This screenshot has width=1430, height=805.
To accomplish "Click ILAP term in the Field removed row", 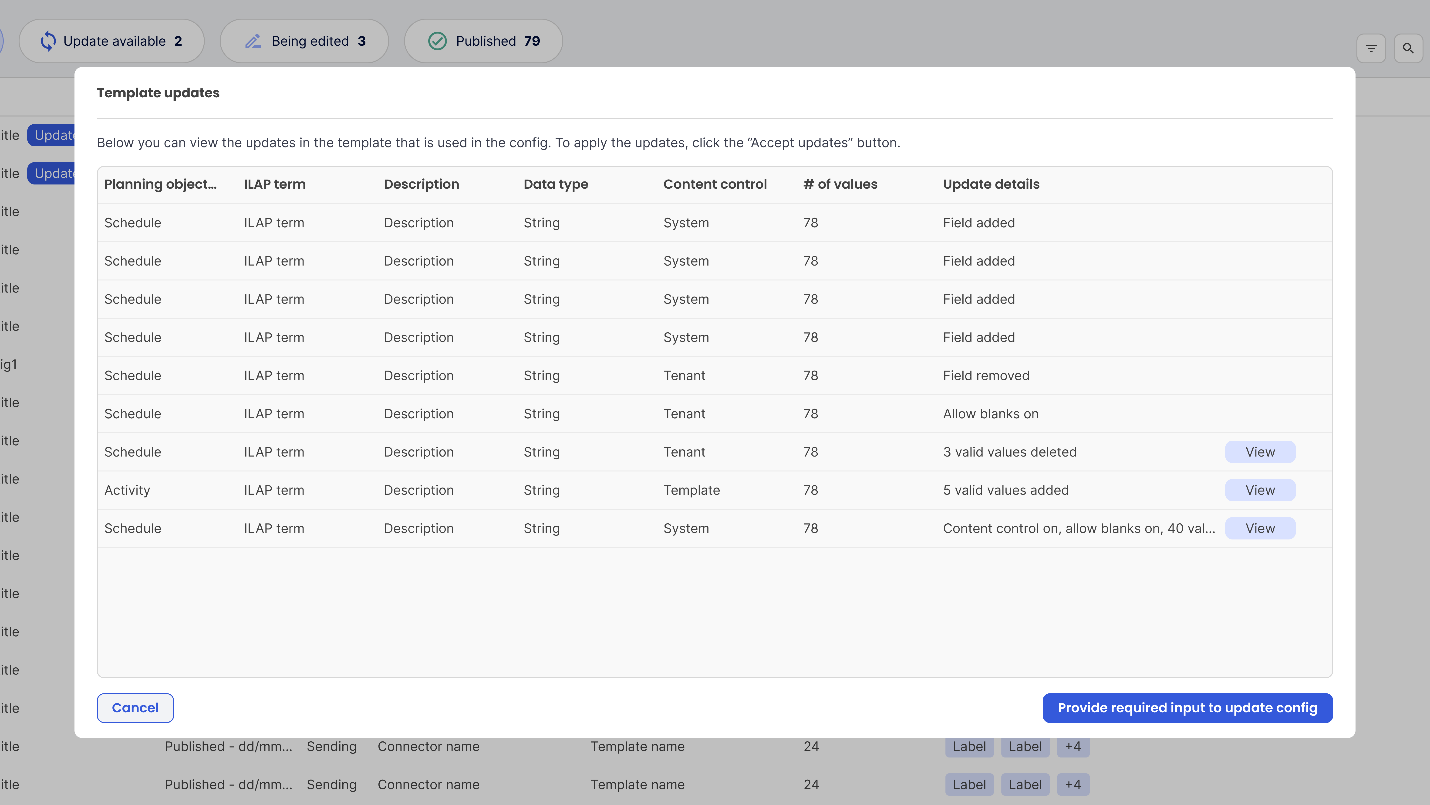I will tap(274, 376).
